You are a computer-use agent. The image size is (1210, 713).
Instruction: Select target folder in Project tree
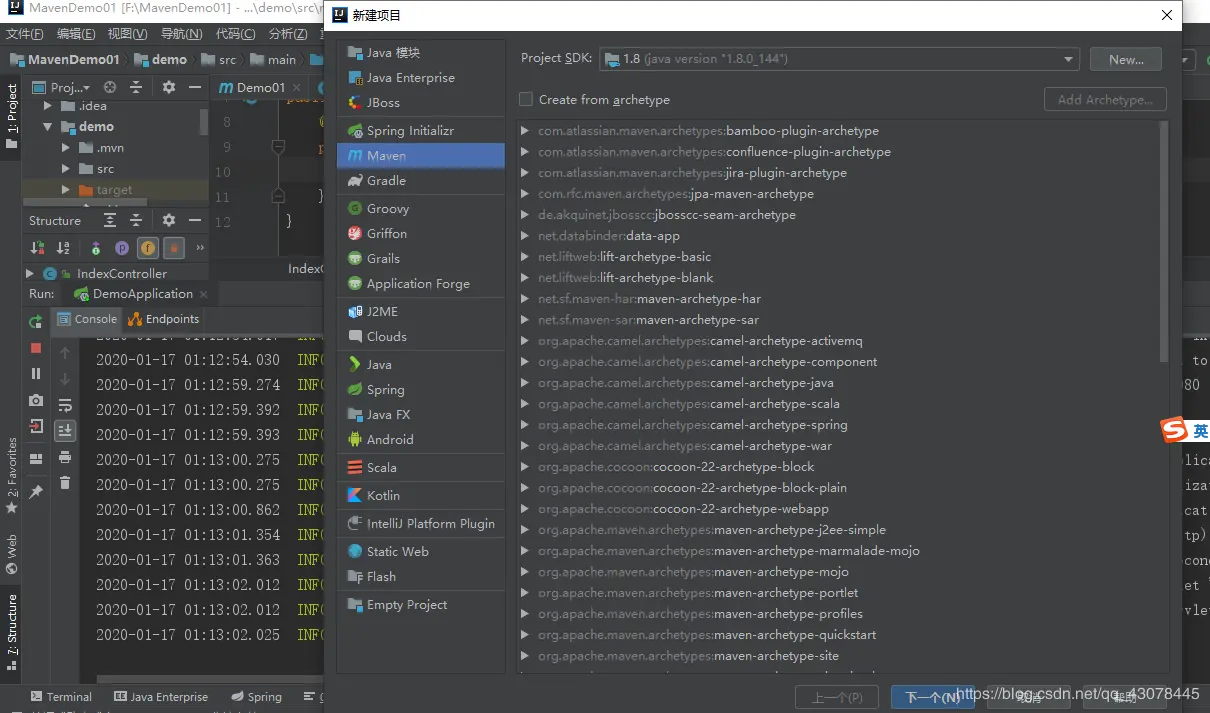click(x=115, y=190)
